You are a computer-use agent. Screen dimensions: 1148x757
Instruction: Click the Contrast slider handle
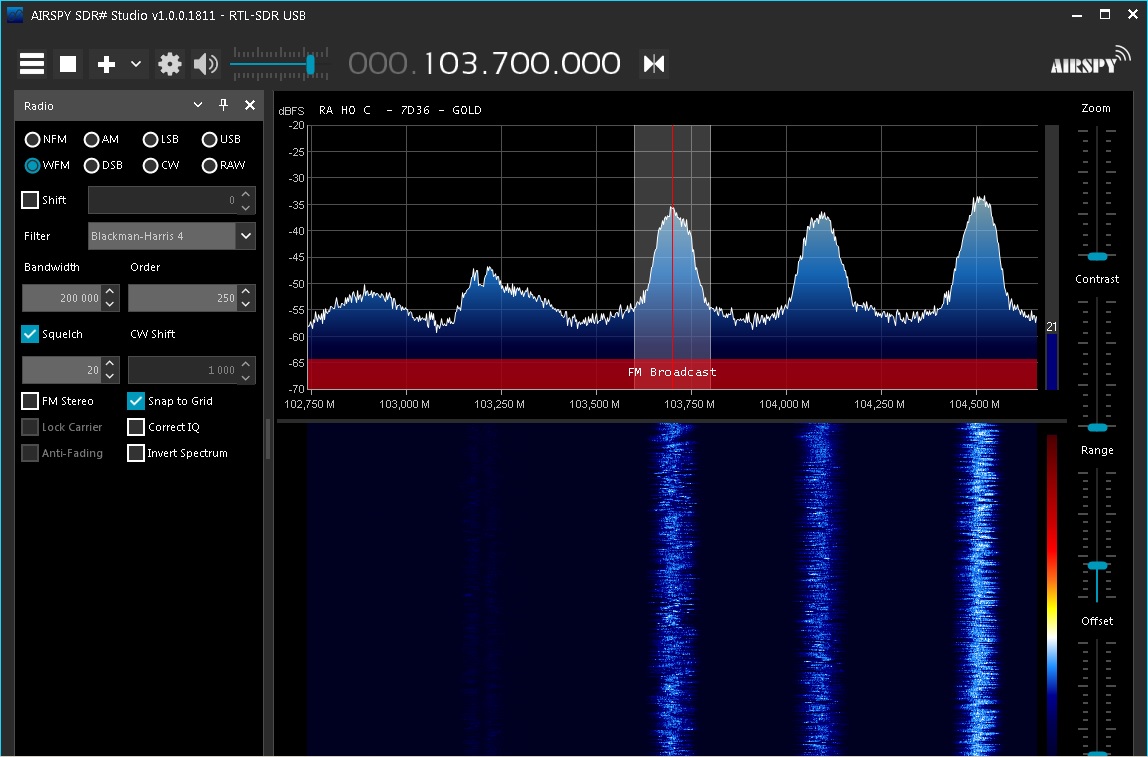1097,427
